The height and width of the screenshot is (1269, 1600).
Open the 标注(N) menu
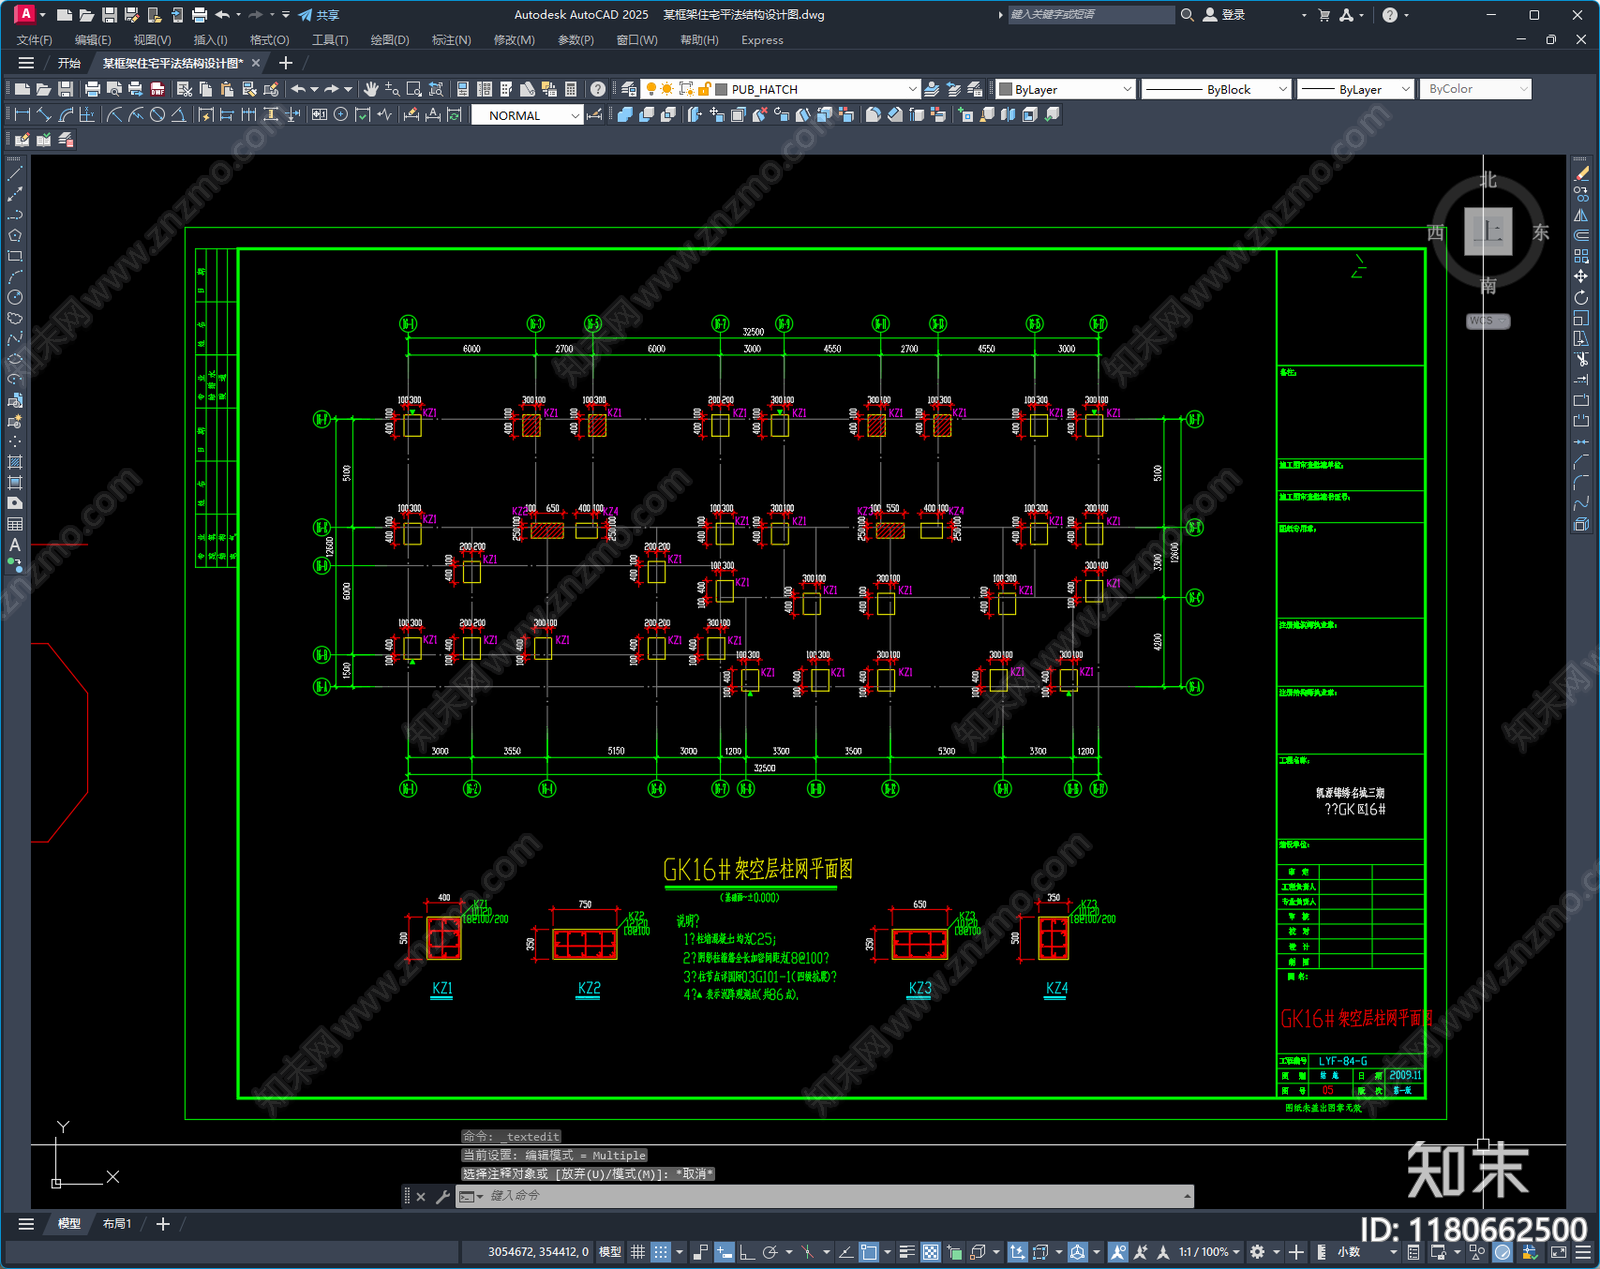pos(451,40)
